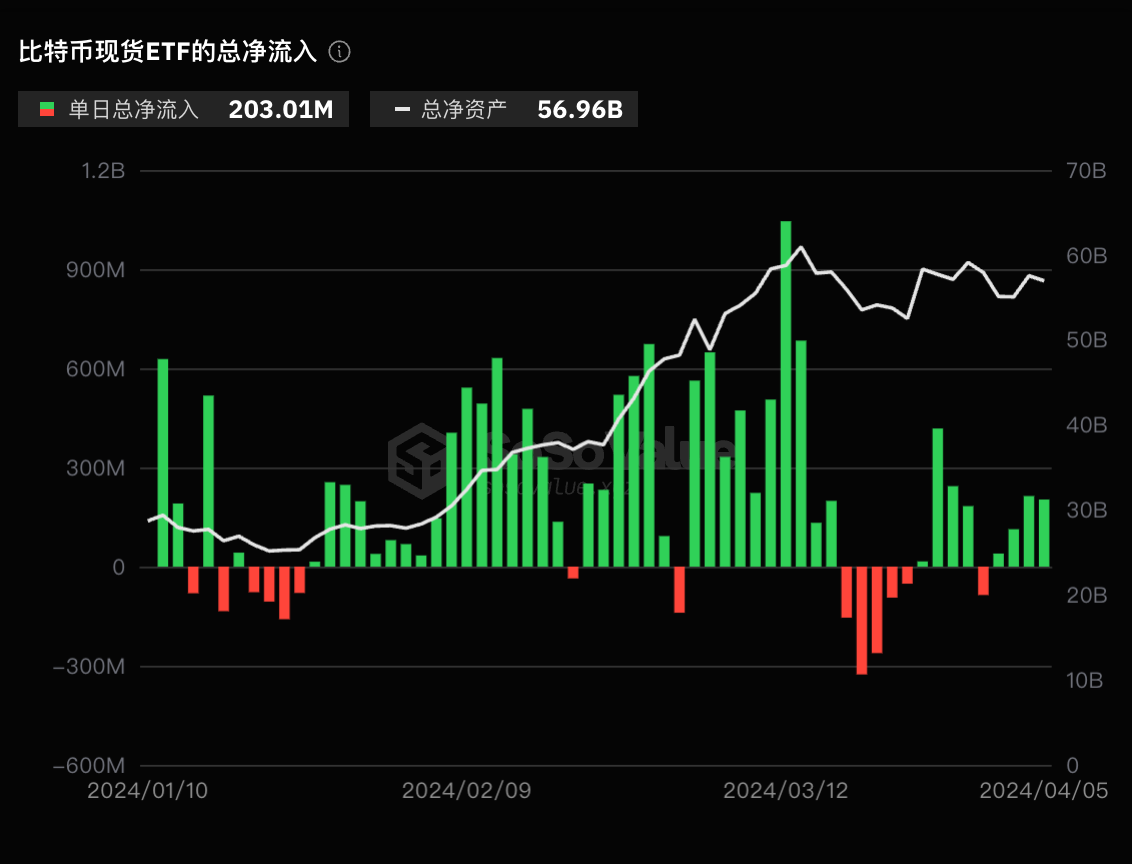Viewport: 1132px width, 864px height.
Task: Click the 70B label on the right axis
Action: click(1086, 171)
